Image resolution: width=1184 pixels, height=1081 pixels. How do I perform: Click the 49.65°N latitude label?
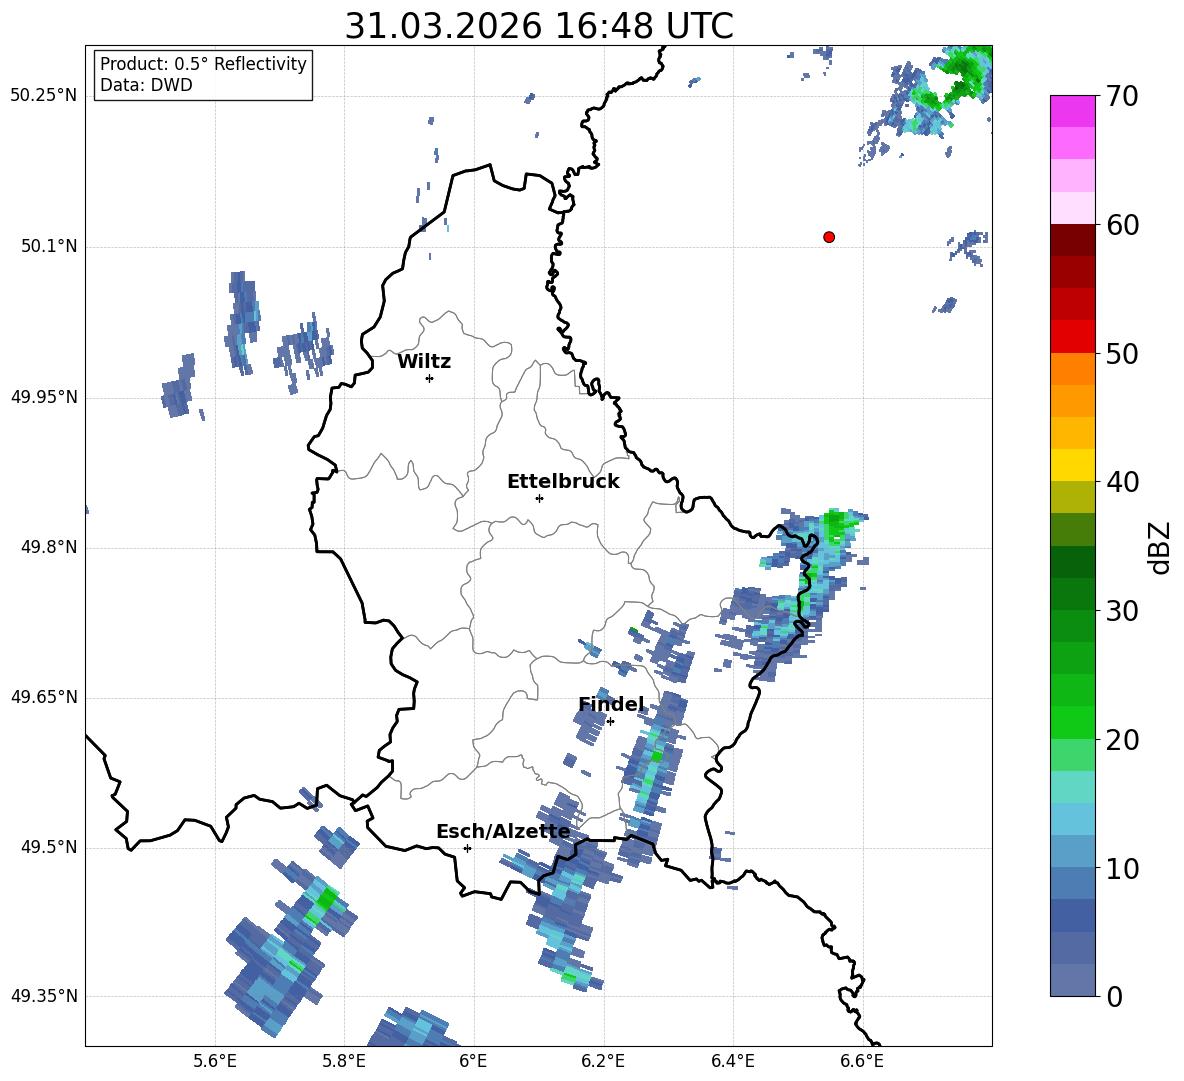(44, 697)
